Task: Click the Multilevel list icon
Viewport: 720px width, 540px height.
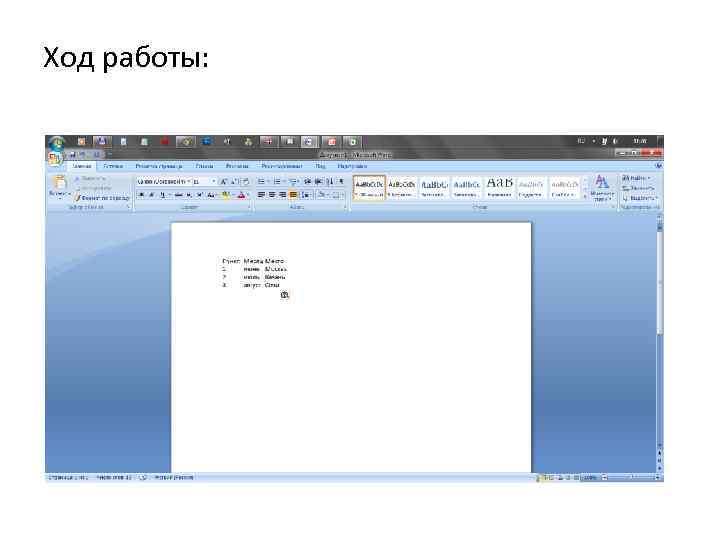Action: coord(294,182)
